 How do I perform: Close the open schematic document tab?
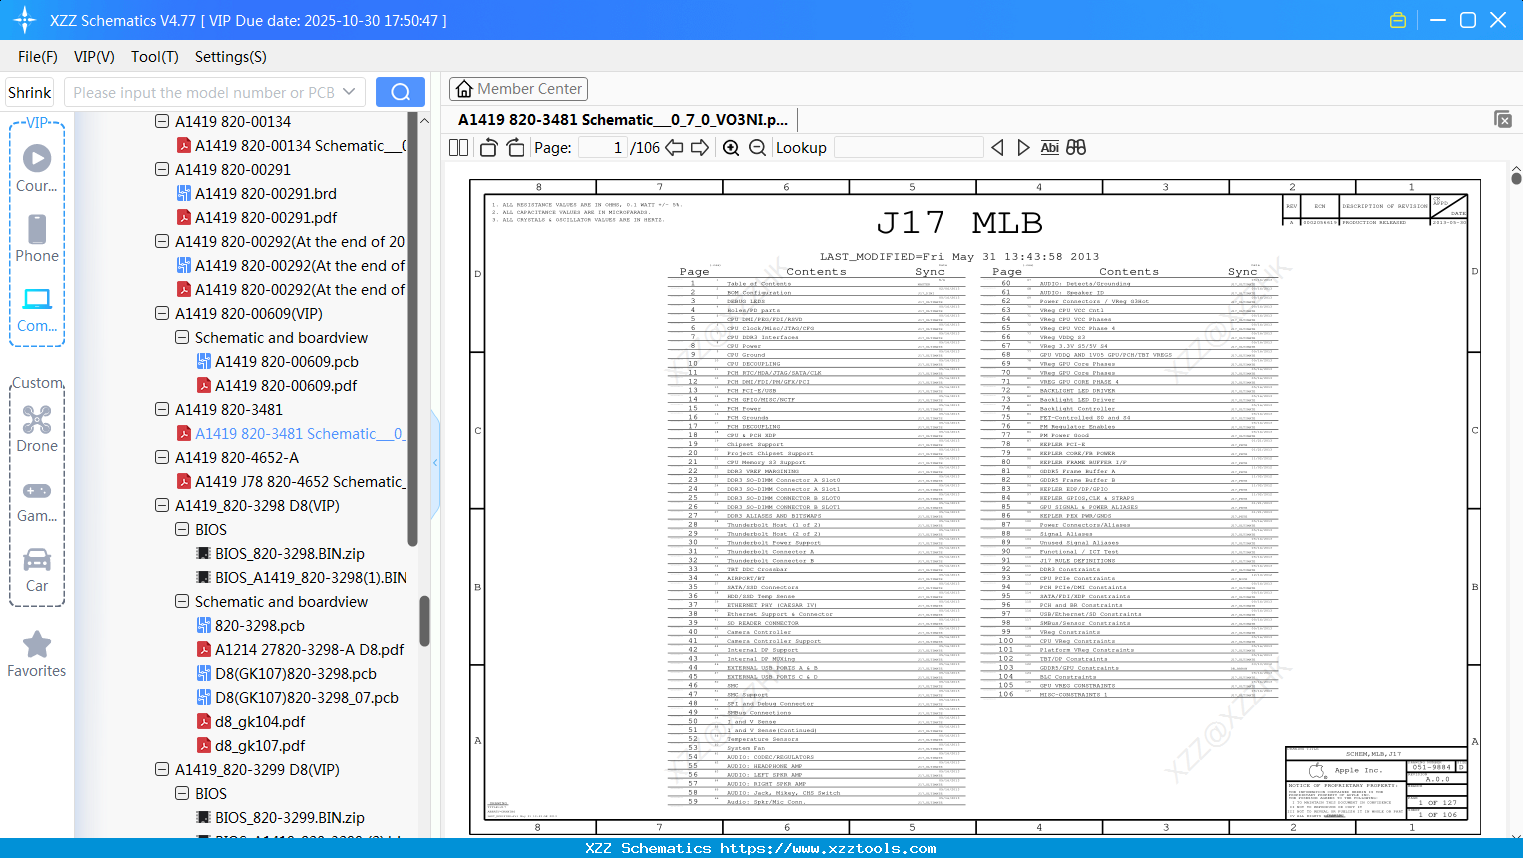(x=1503, y=119)
